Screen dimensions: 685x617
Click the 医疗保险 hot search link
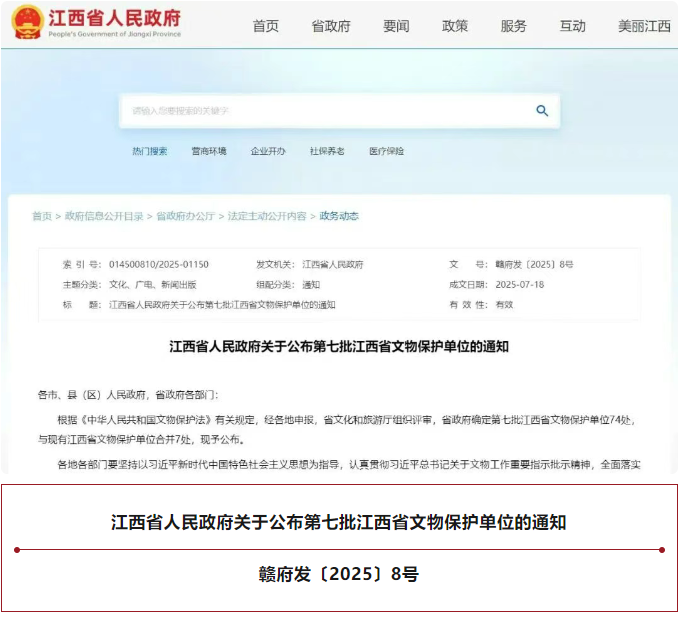pyautogui.click(x=387, y=151)
